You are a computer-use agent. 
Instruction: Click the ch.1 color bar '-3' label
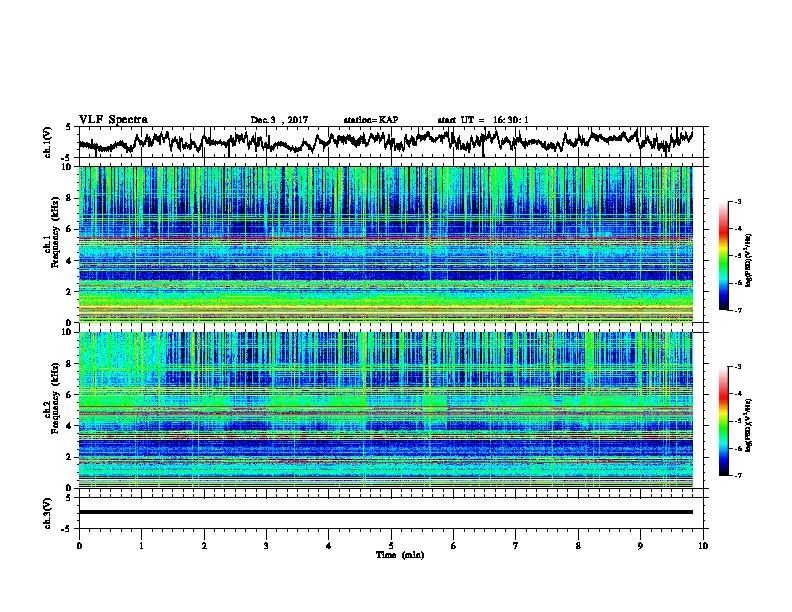click(737, 202)
